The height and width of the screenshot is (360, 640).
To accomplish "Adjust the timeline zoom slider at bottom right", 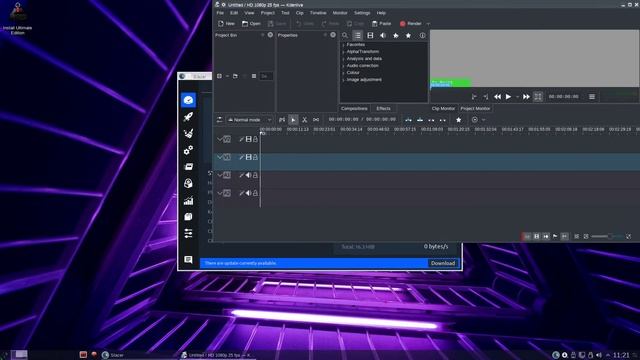I will click(606, 236).
